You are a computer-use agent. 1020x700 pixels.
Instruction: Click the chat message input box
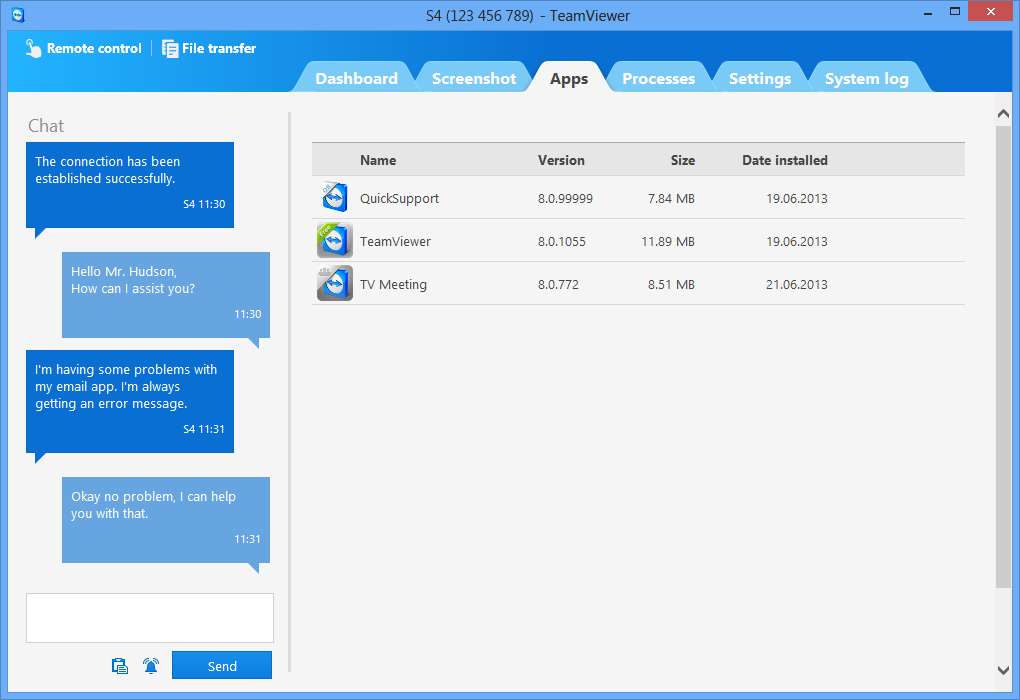tap(150, 617)
